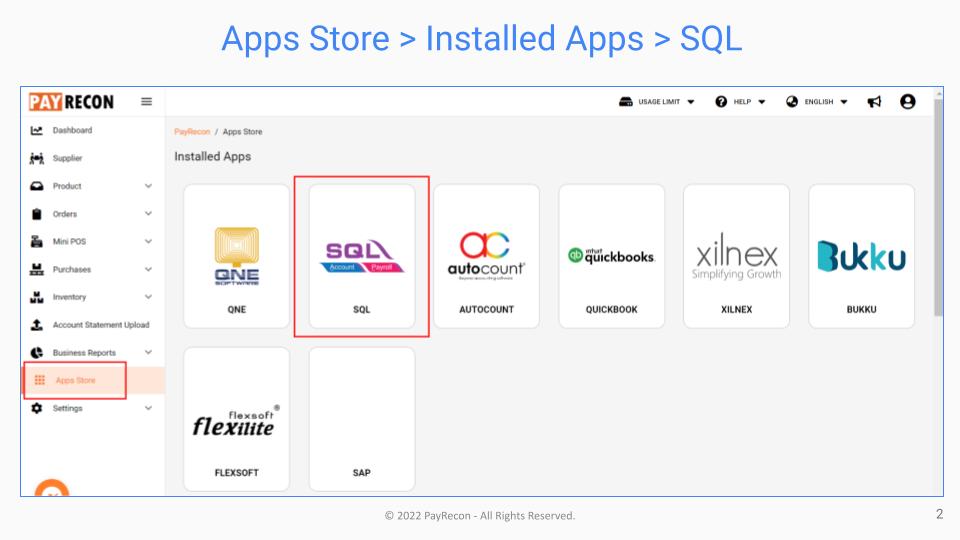This screenshot has width=960, height=540.
Task: Select the Business Reports menu label
Action: pyautogui.click(x=84, y=353)
